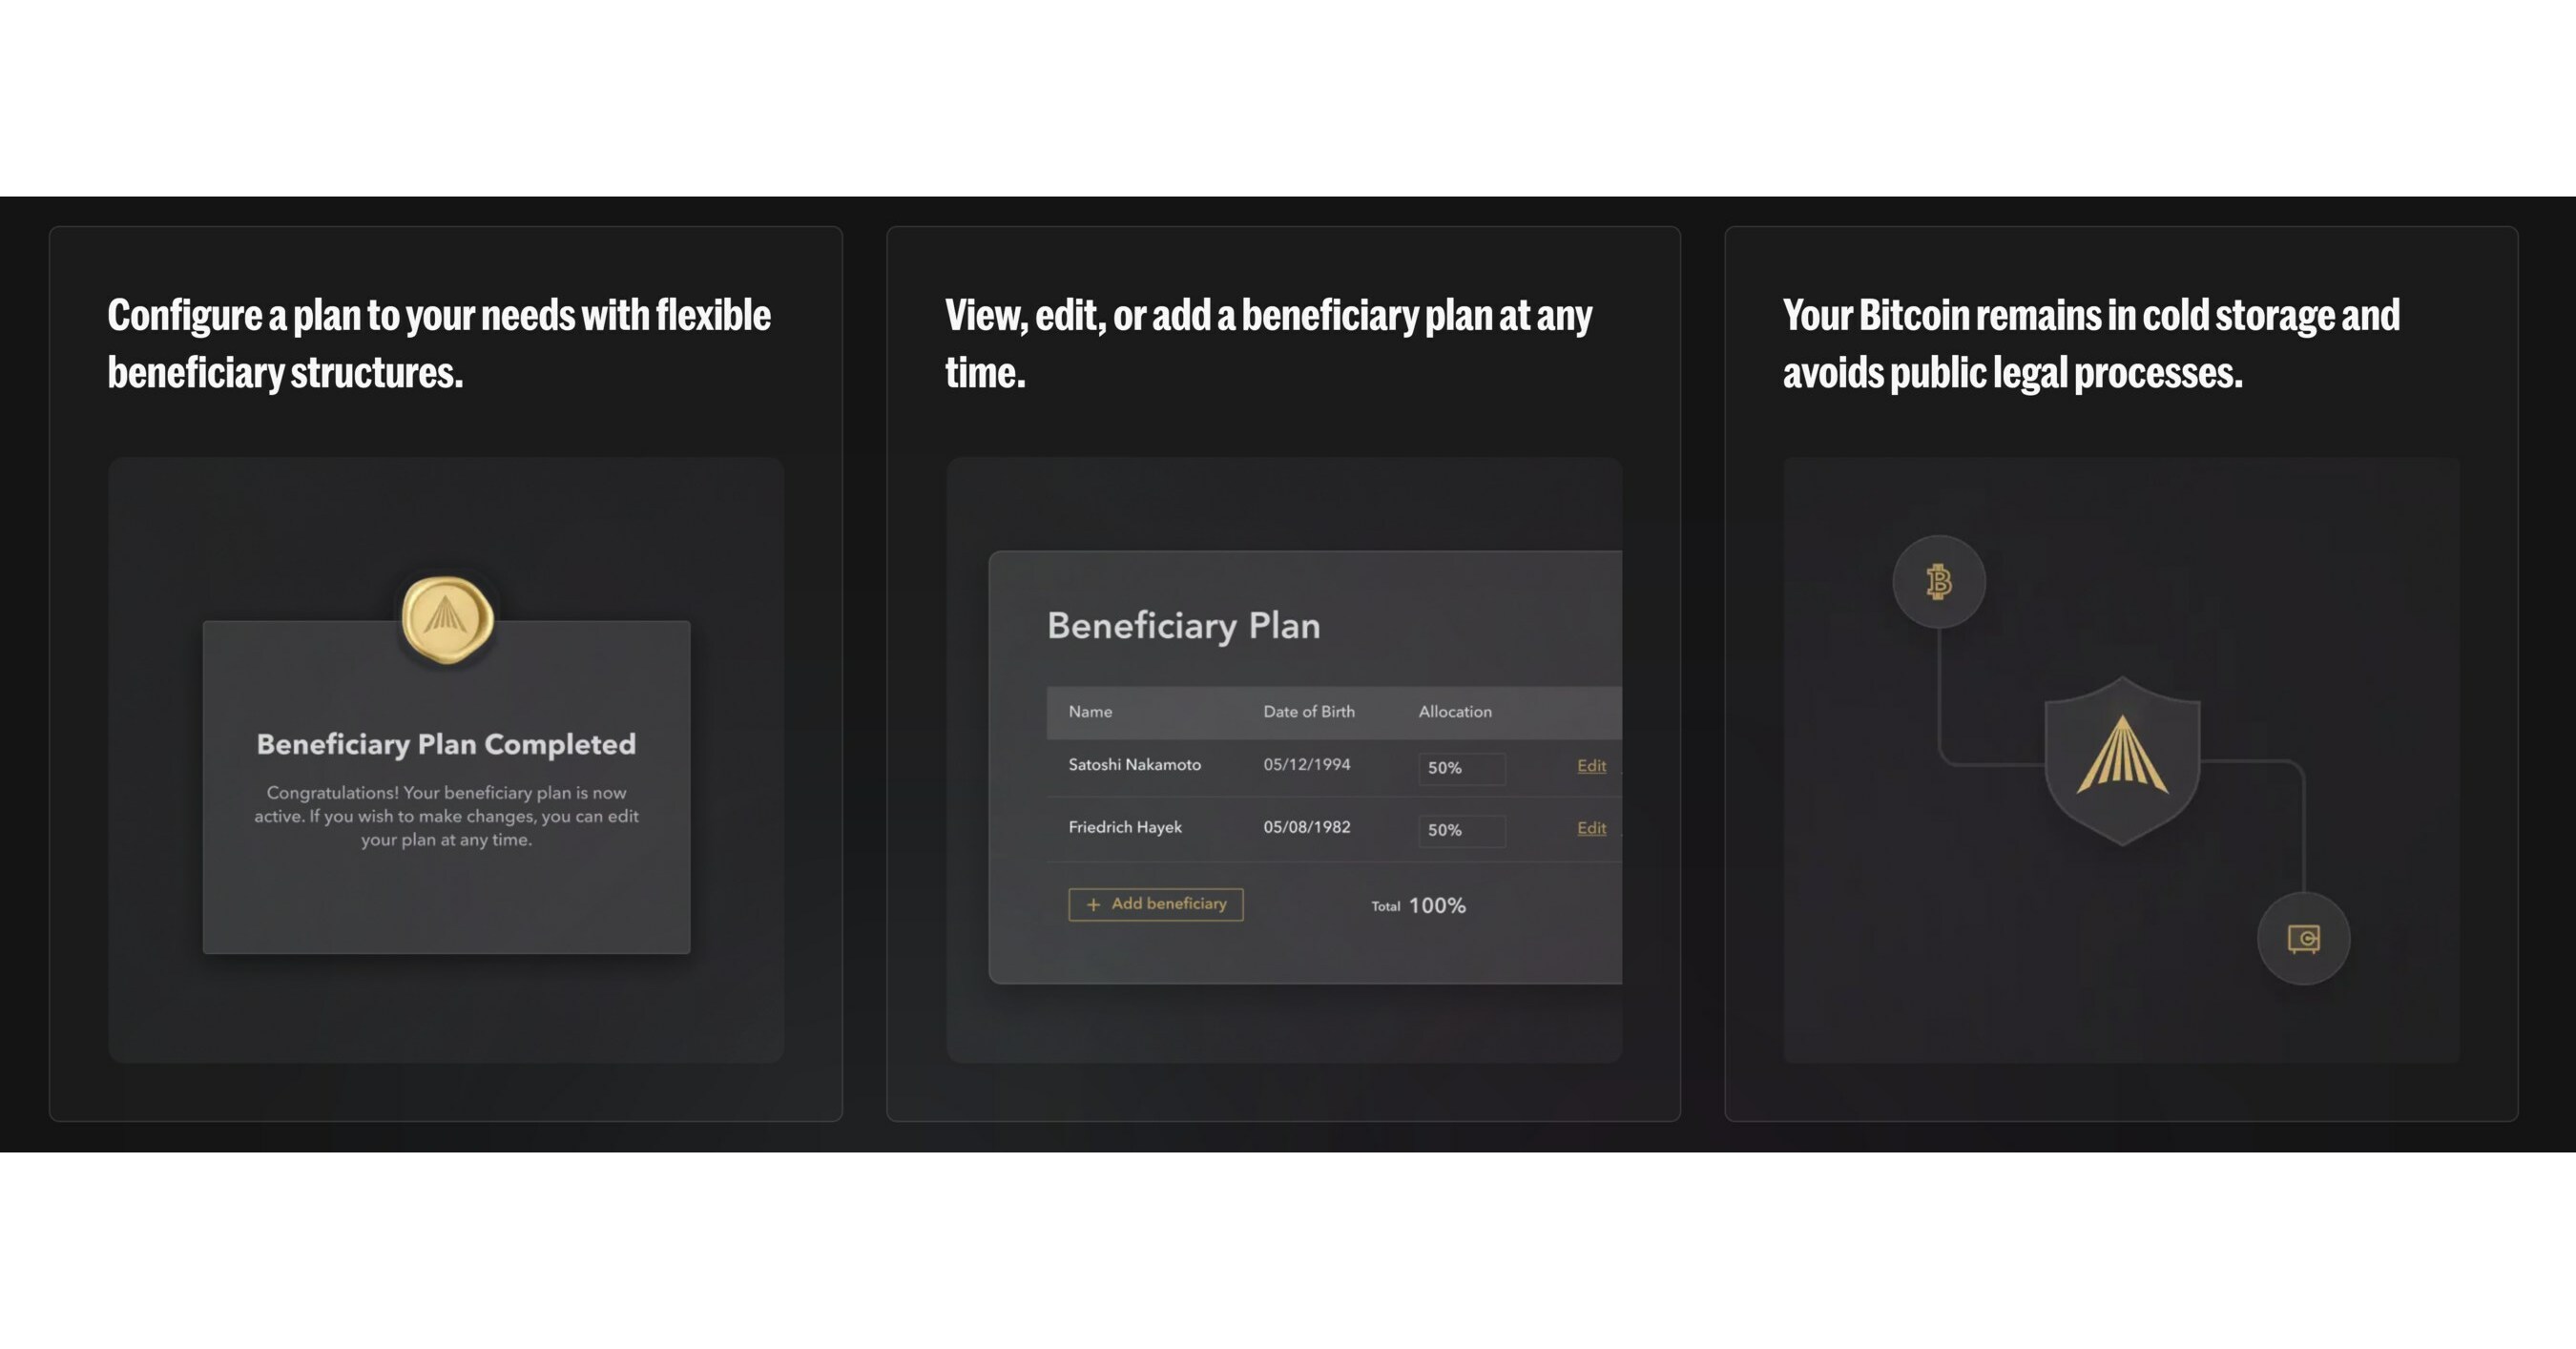
Task: Select the Date of Birth column header
Action: point(1308,712)
